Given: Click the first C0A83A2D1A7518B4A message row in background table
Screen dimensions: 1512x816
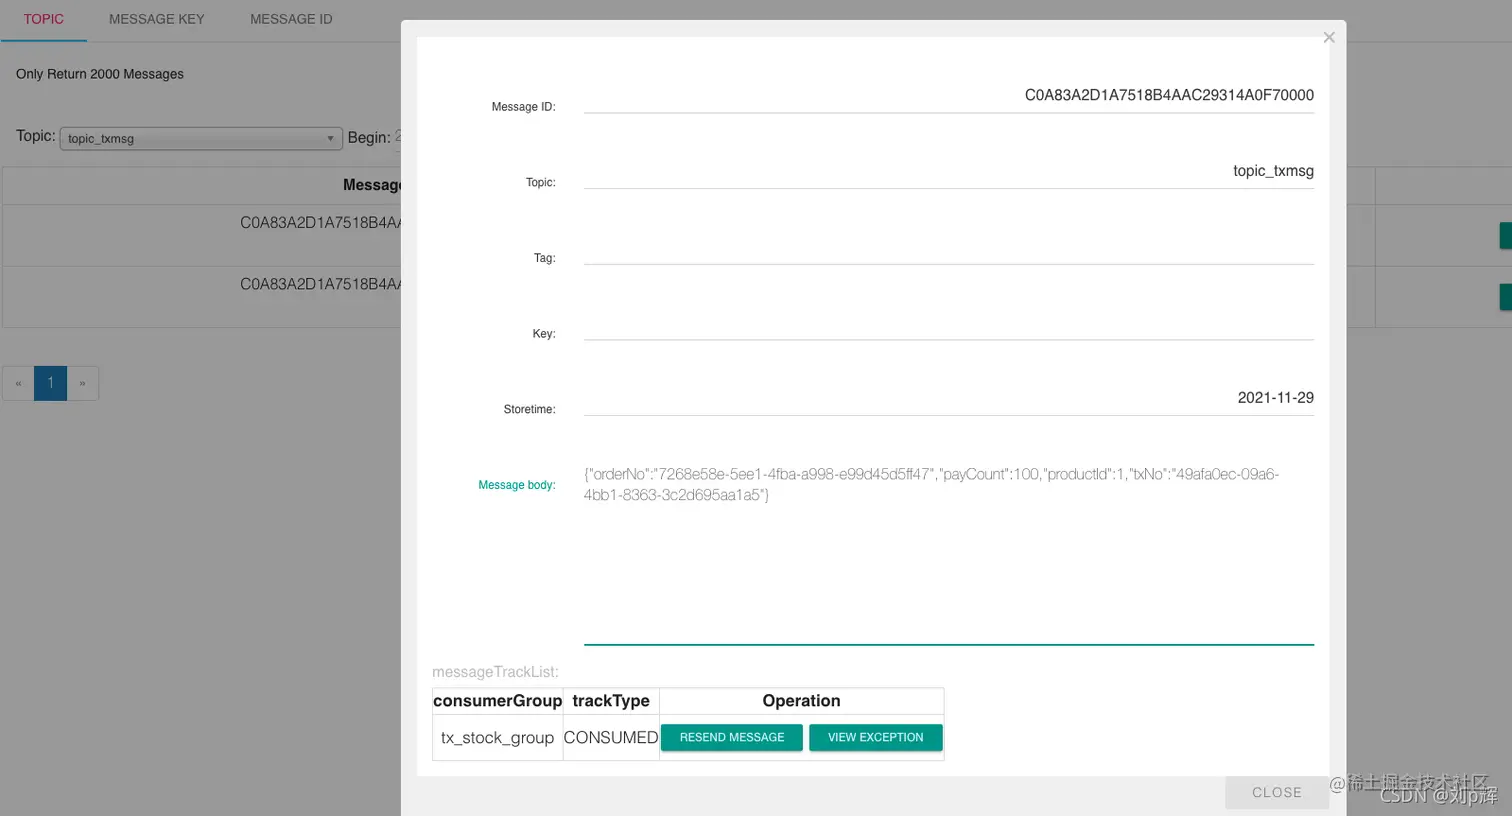Looking at the screenshot, I should 320,223.
